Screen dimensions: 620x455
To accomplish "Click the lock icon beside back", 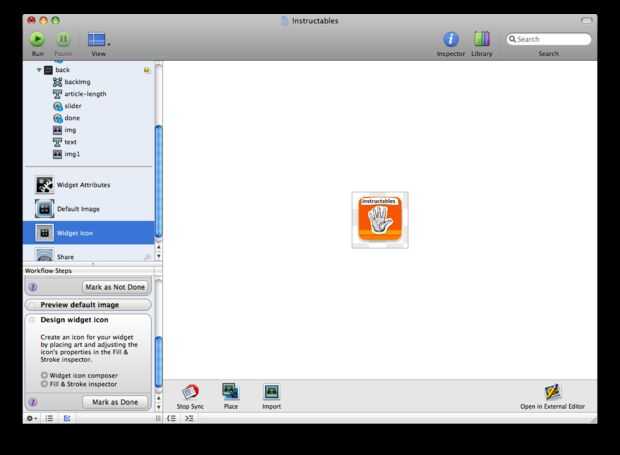I will [147, 70].
